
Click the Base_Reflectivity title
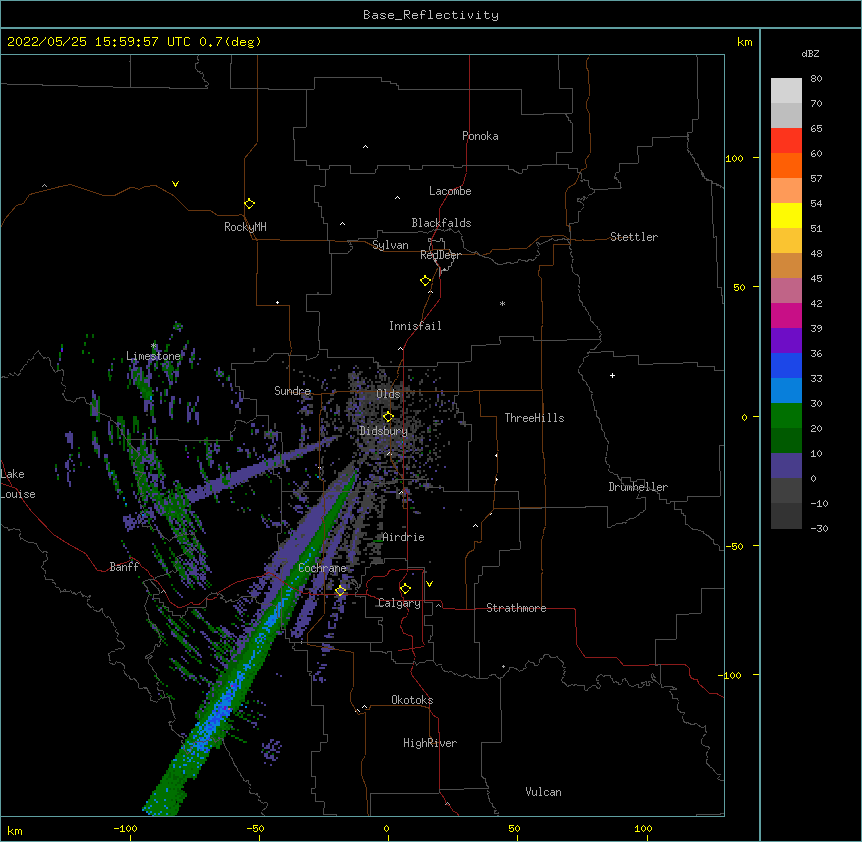pyautogui.click(x=431, y=15)
